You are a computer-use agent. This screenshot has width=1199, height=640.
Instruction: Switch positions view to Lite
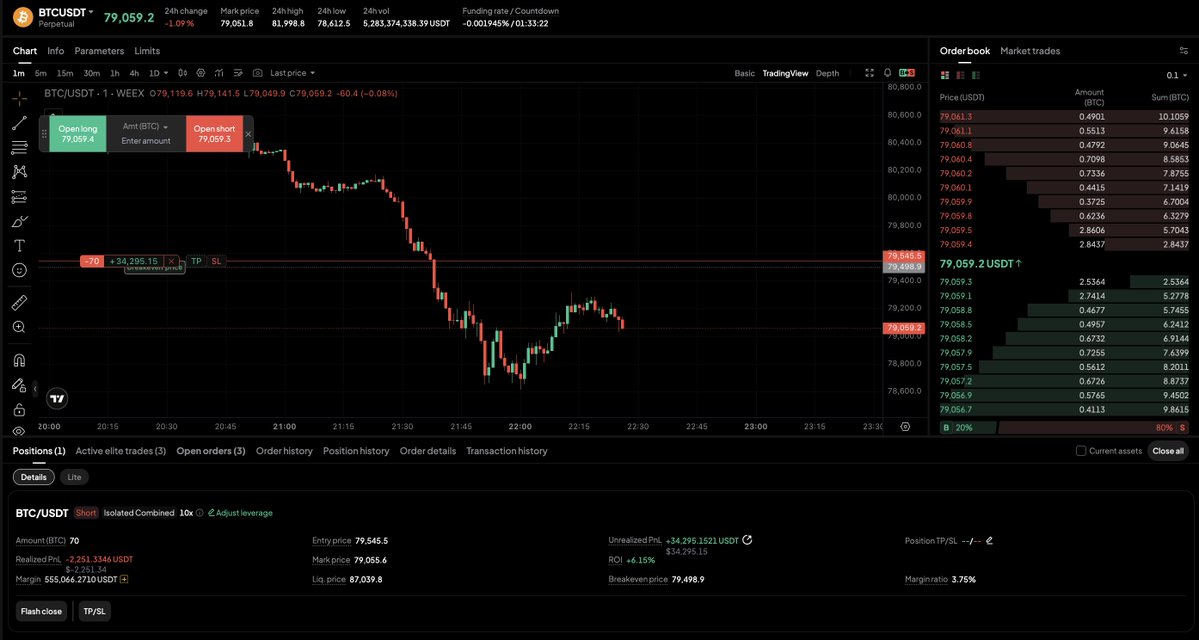pos(74,477)
